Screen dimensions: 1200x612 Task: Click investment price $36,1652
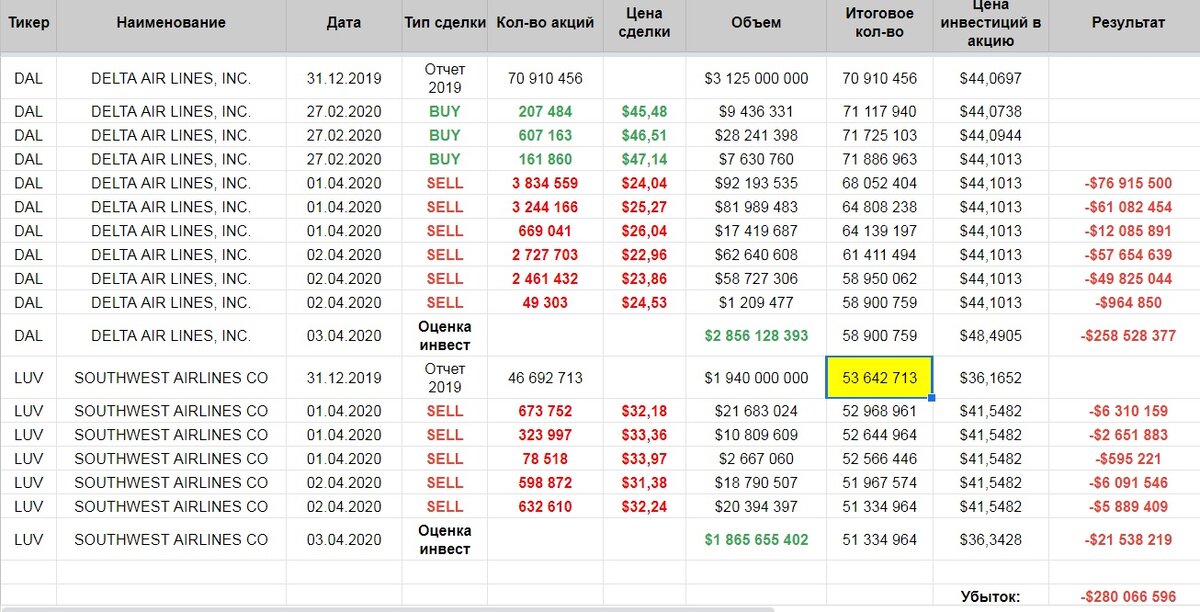pyautogui.click(x=990, y=379)
